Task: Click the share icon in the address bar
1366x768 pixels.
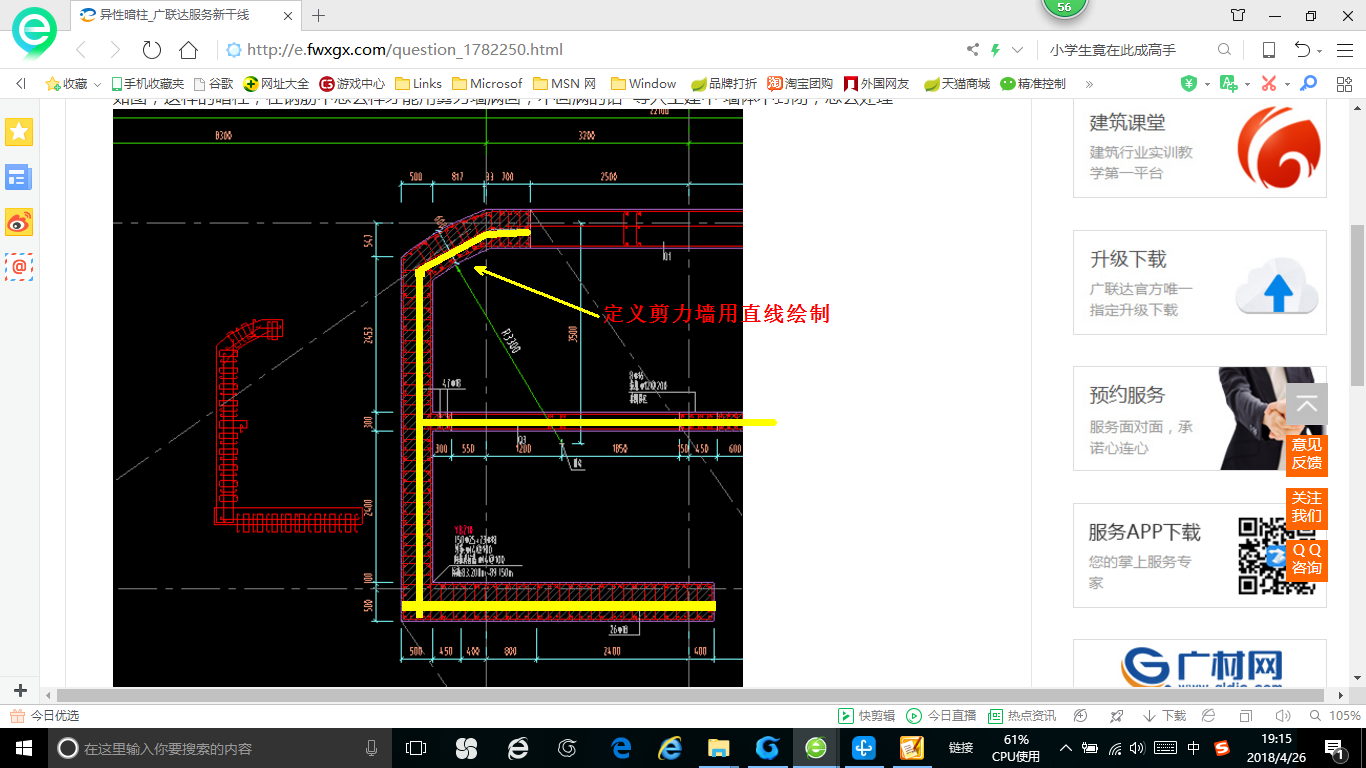Action: pos(972,50)
